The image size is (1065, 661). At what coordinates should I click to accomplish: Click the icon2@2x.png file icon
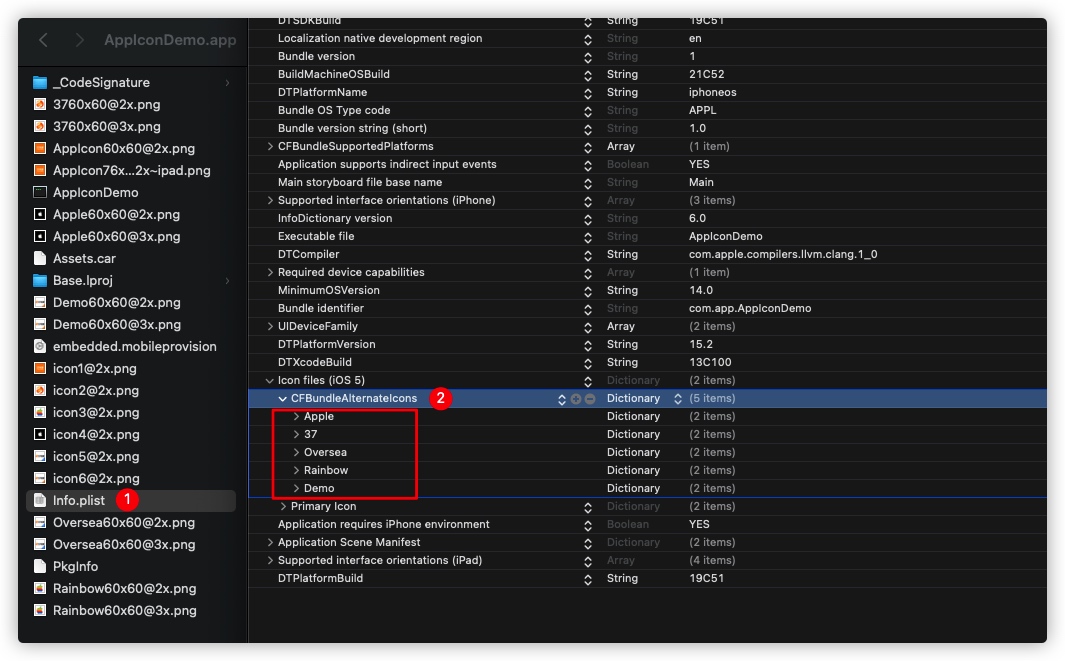click(40, 391)
